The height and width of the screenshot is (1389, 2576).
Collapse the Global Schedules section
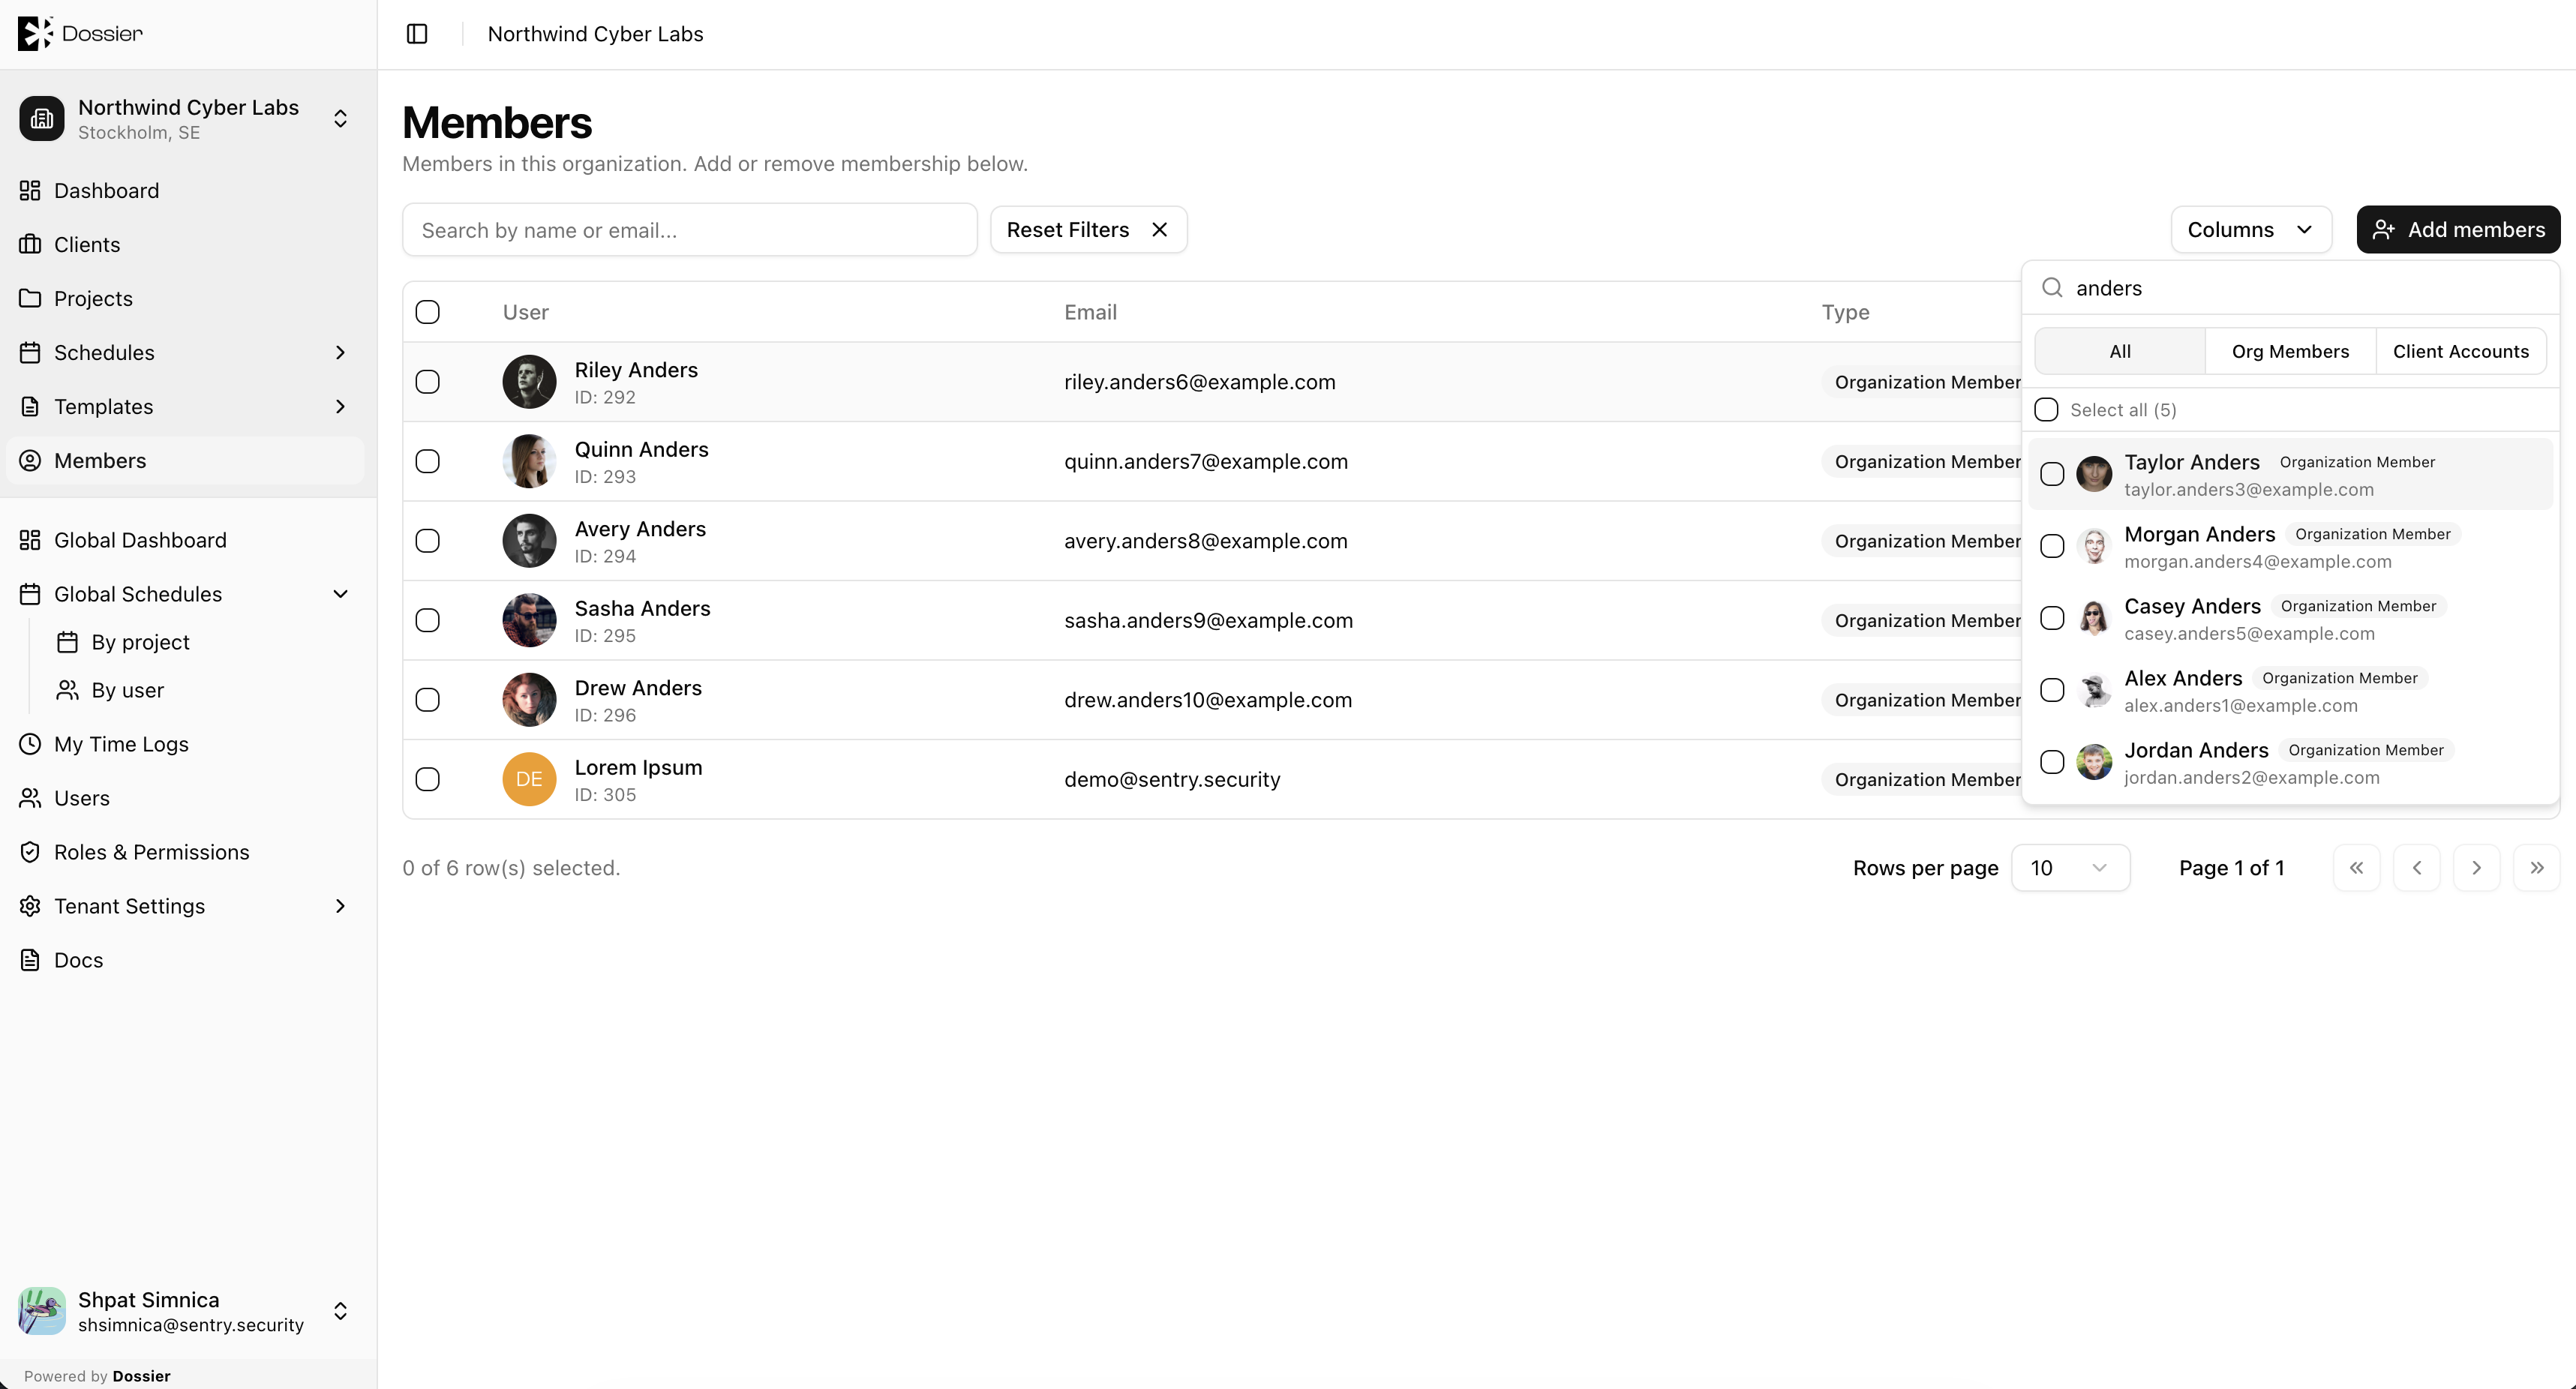[x=340, y=594]
